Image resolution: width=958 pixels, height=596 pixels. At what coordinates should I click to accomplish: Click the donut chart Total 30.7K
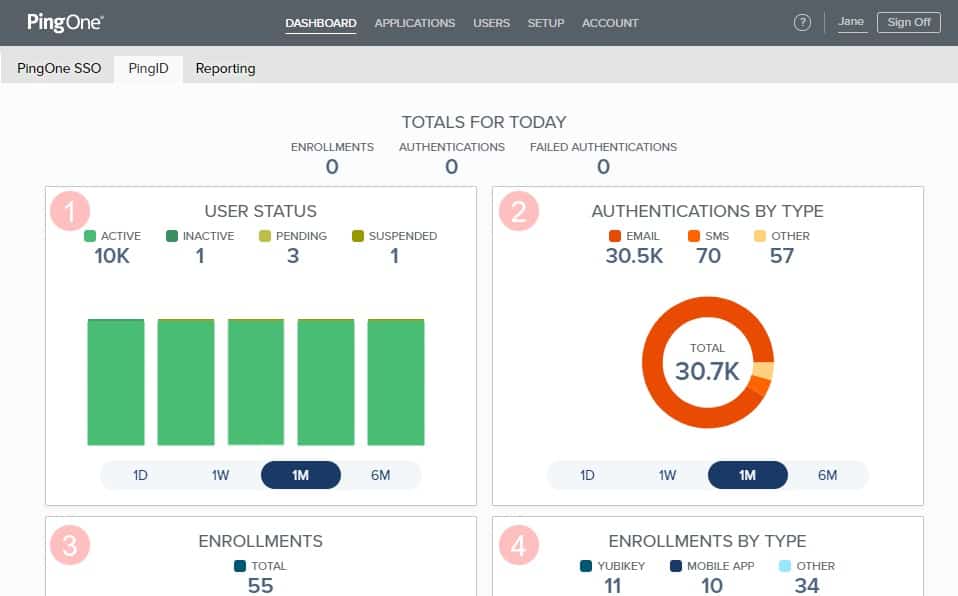[x=708, y=362]
